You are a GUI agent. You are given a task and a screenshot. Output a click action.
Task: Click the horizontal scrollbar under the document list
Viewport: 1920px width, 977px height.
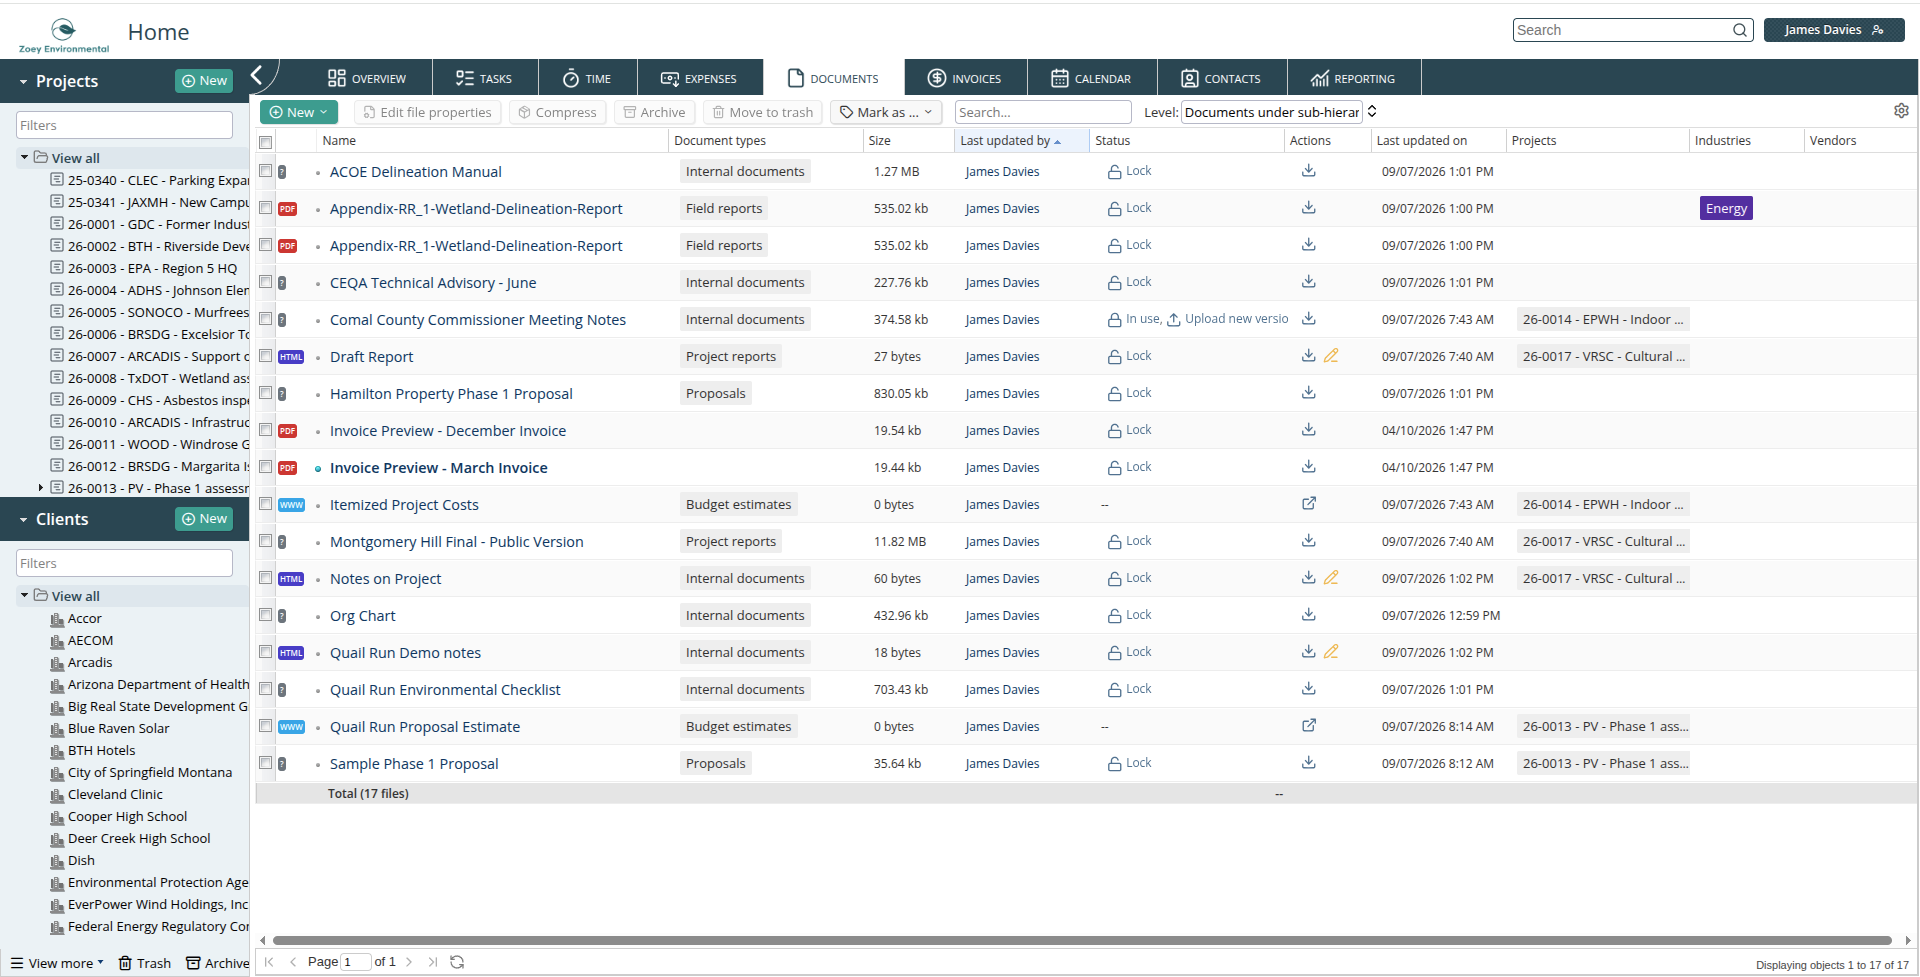click(1082, 940)
